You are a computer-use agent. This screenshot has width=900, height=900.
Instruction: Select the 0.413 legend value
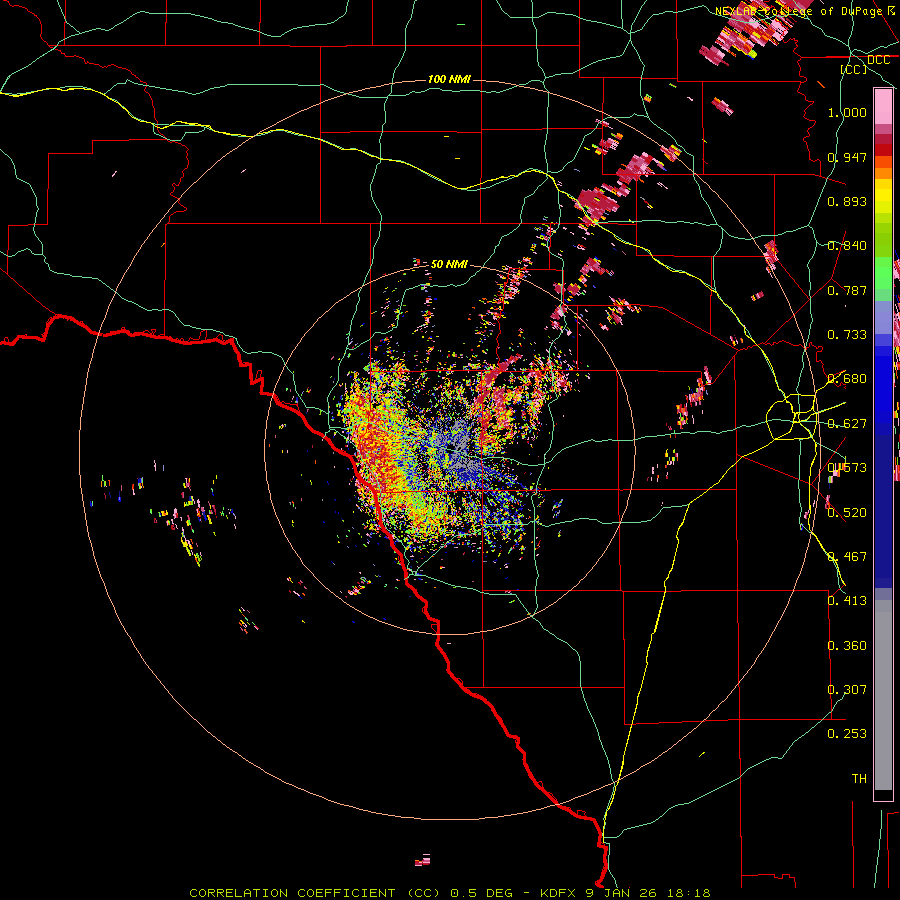[x=847, y=601]
